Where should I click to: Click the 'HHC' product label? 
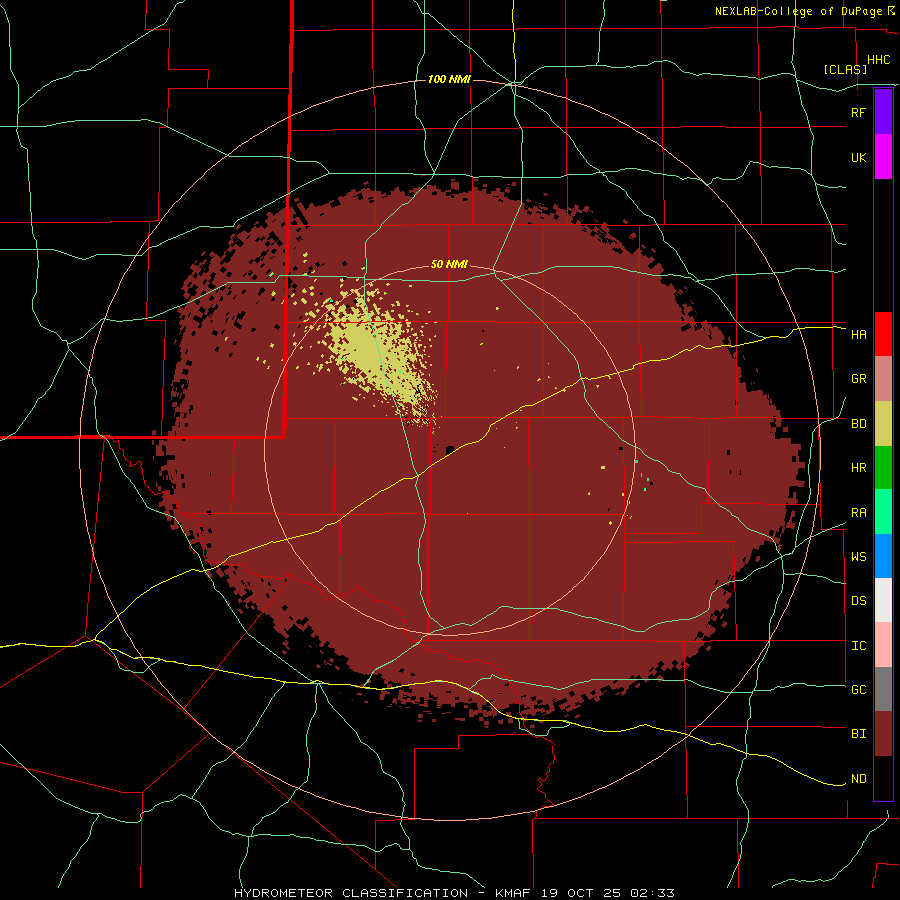tap(878, 60)
